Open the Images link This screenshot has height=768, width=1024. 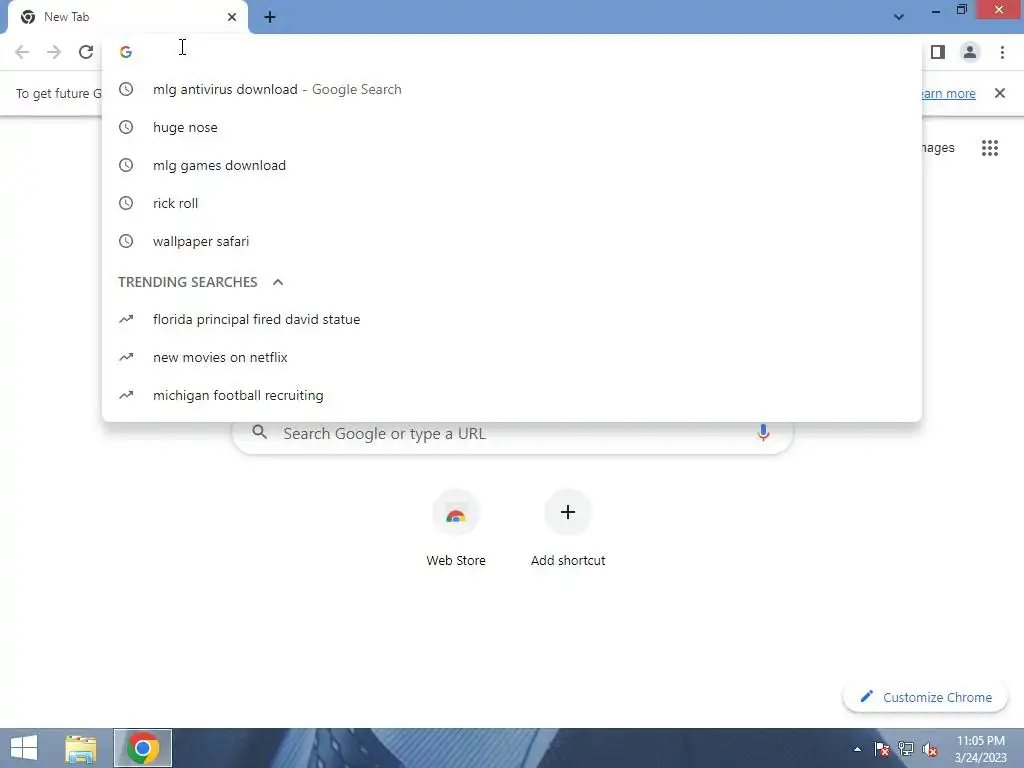pos(938,148)
